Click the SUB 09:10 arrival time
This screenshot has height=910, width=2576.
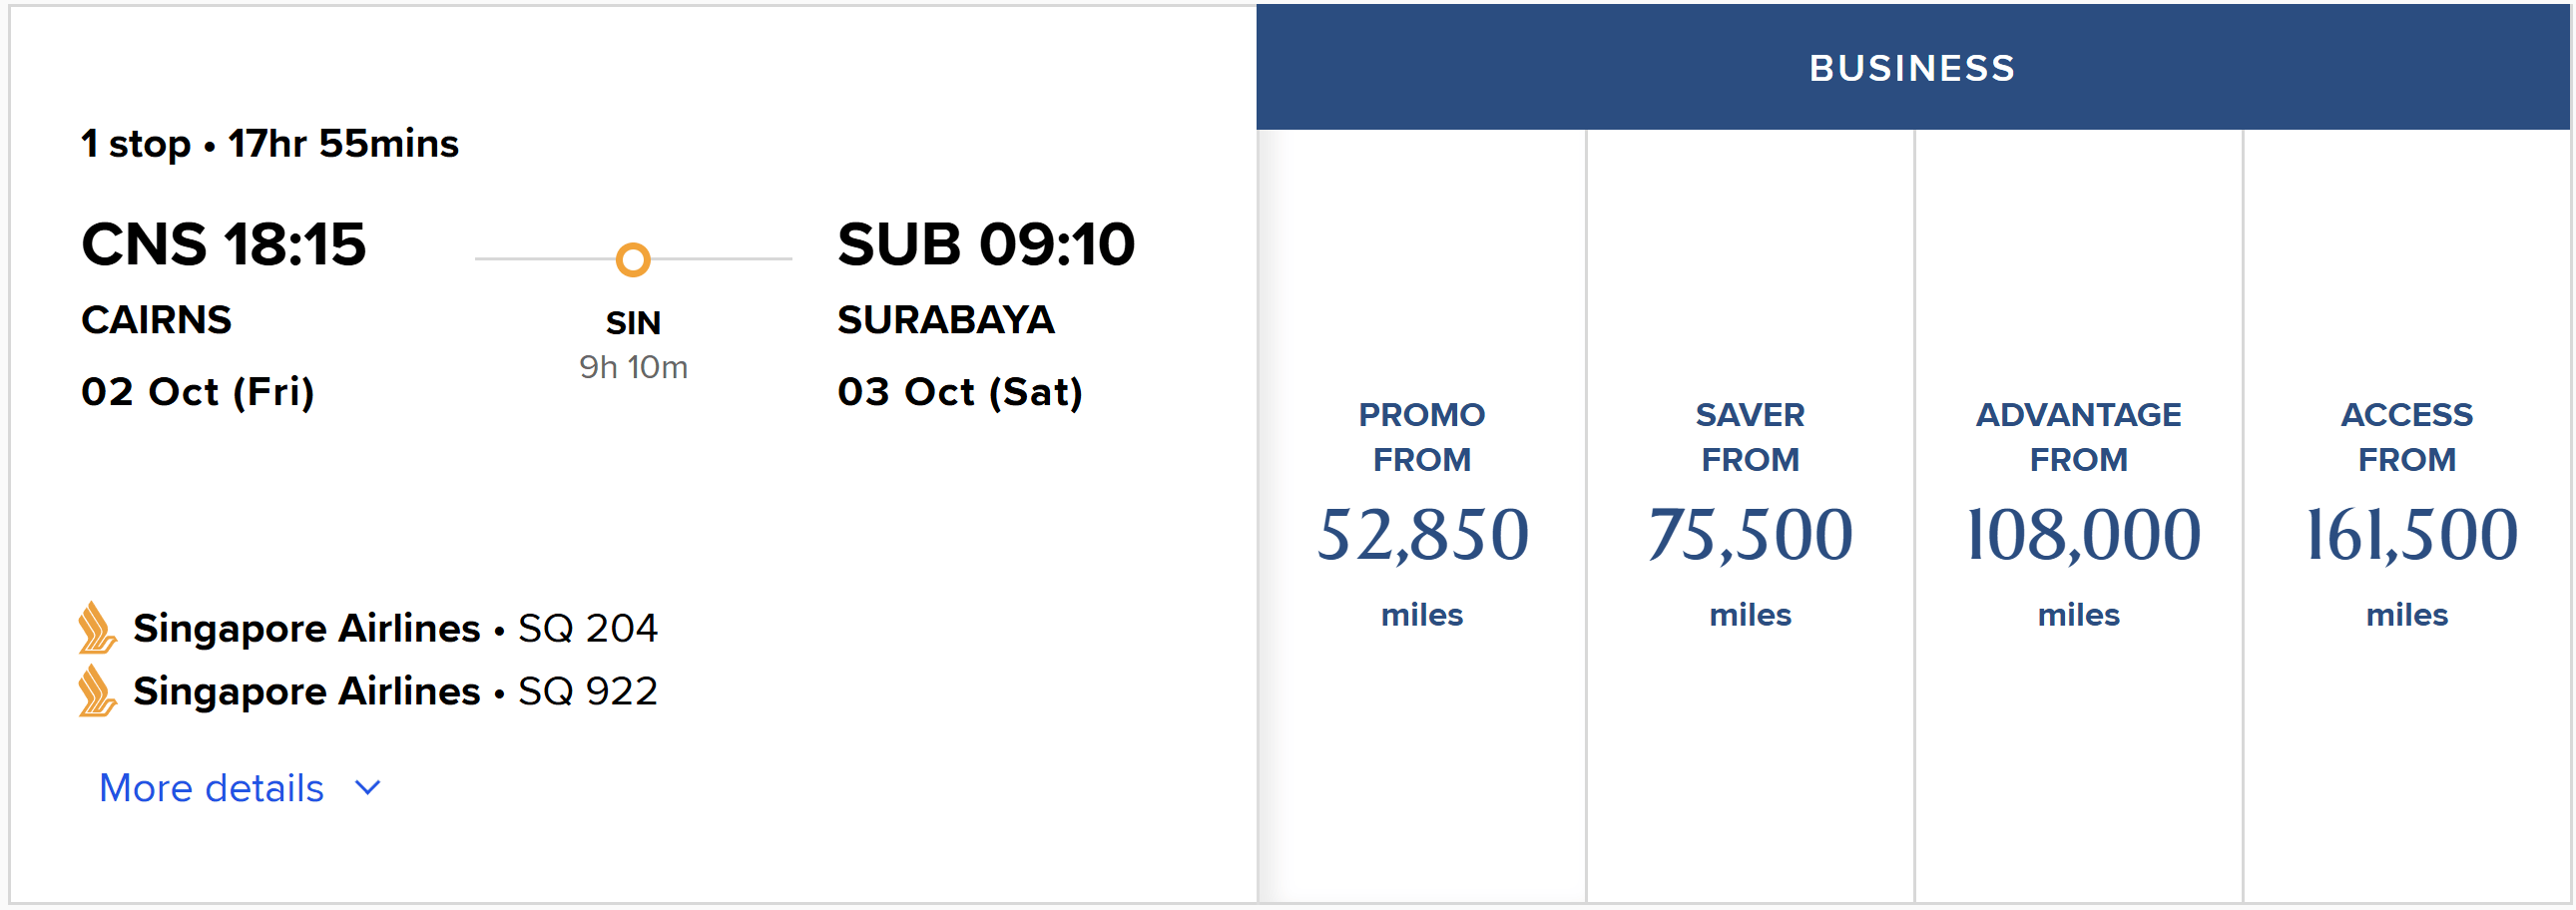click(986, 244)
